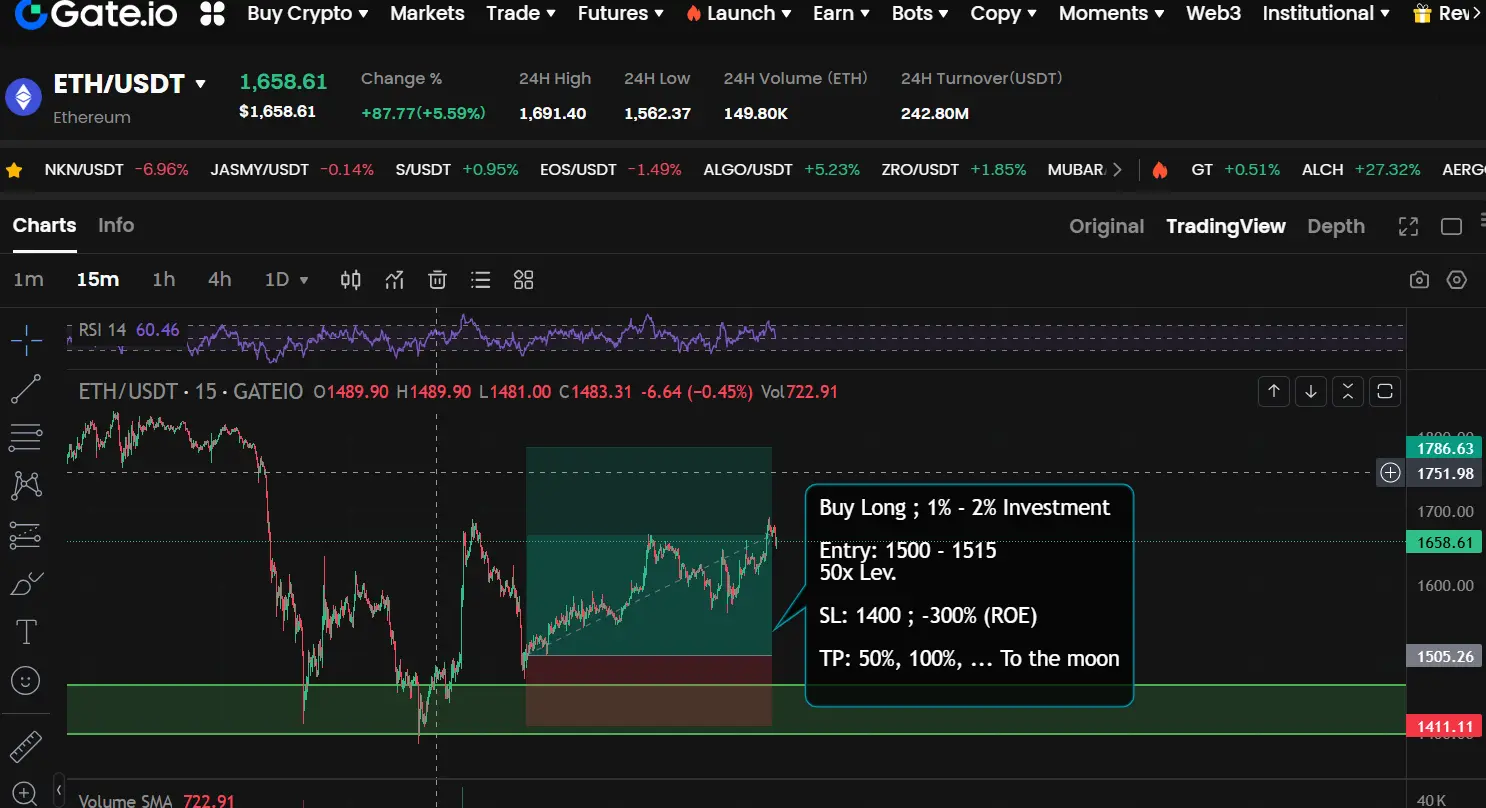Image resolution: width=1486 pixels, height=808 pixels.
Task: Click the favorites star in ticker bar
Action: pos(14,170)
